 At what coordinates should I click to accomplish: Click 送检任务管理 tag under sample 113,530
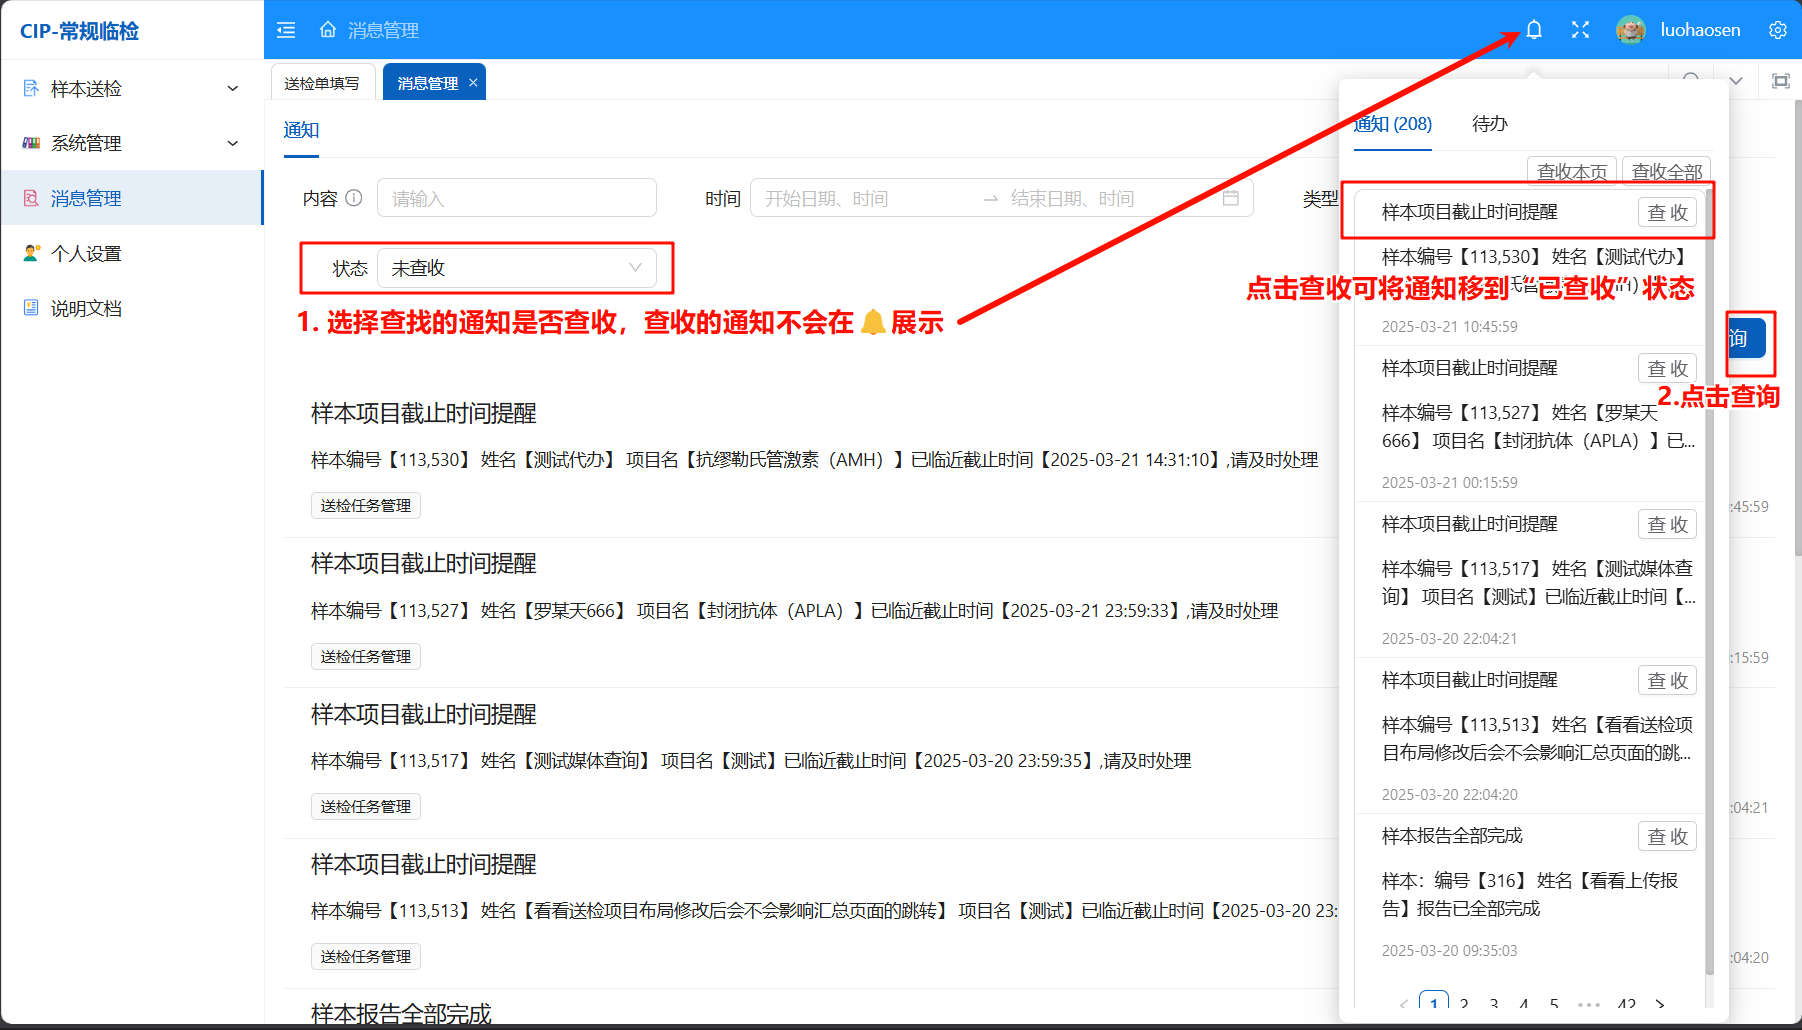coord(366,506)
